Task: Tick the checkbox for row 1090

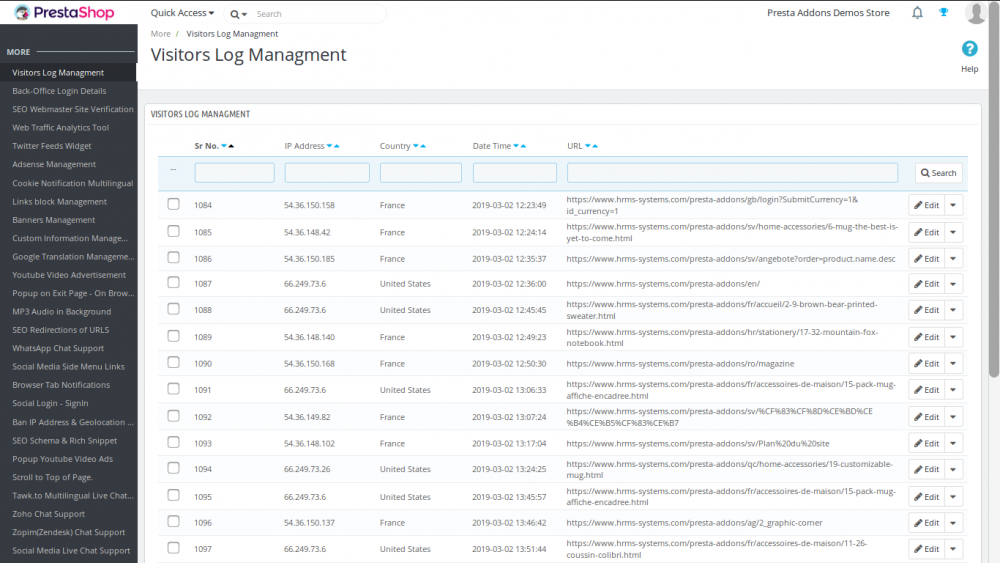Action: [x=173, y=363]
